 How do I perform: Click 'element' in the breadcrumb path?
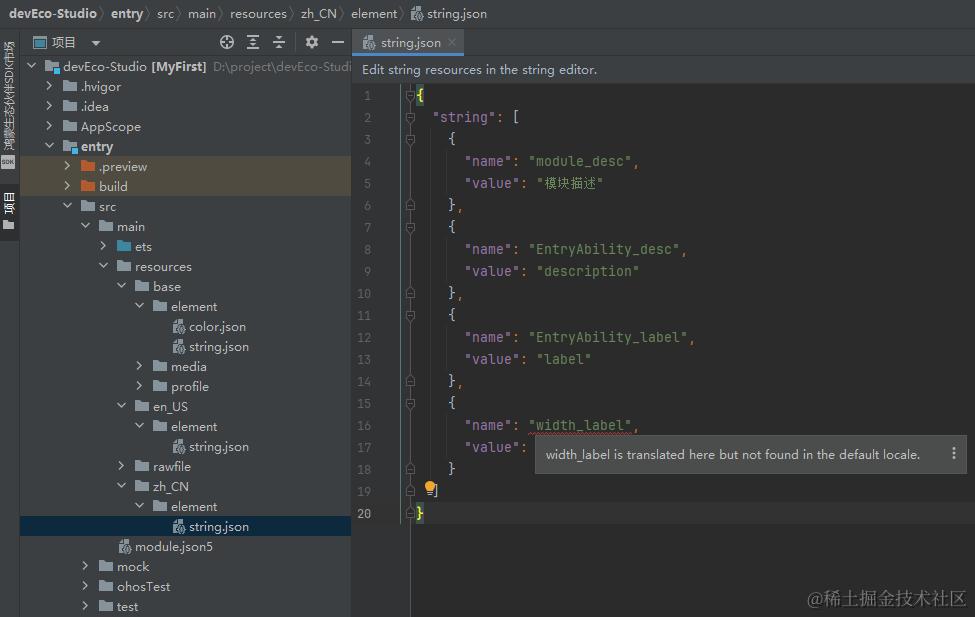374,14
